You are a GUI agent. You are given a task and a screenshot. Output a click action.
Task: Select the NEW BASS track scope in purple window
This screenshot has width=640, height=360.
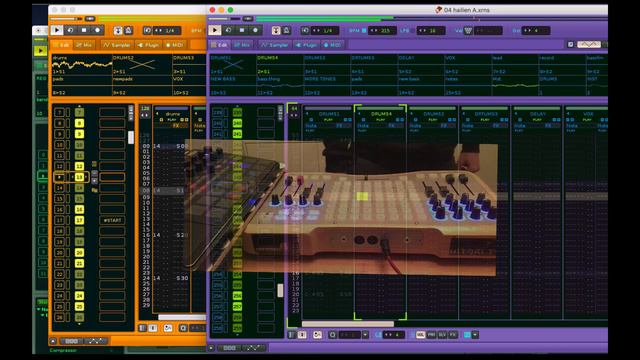click(x=233, y=86)
